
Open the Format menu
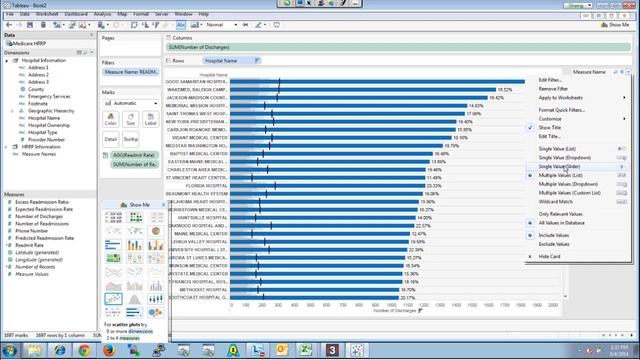[140, 14]
